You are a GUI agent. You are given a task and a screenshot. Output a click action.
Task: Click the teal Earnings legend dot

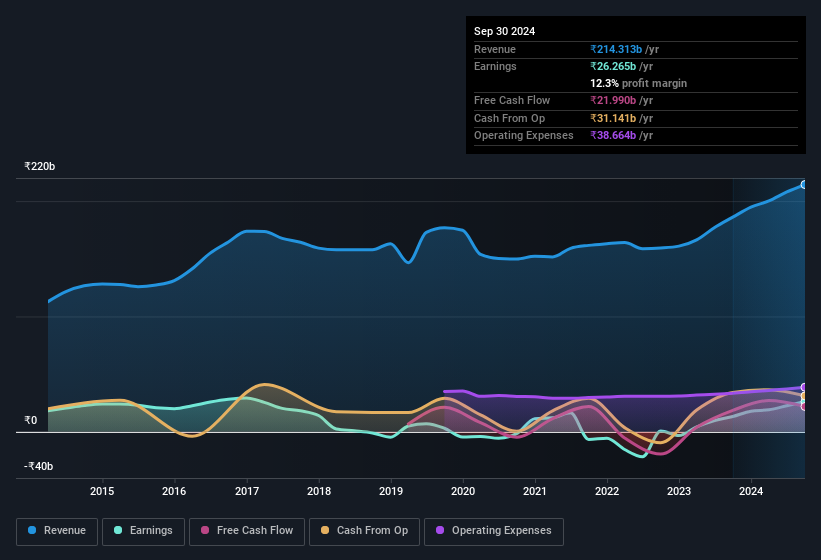[118, 530]
